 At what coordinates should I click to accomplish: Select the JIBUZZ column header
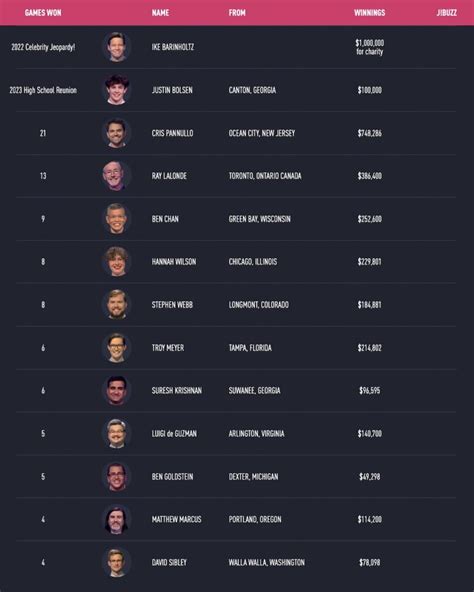[x=447, y=13]
